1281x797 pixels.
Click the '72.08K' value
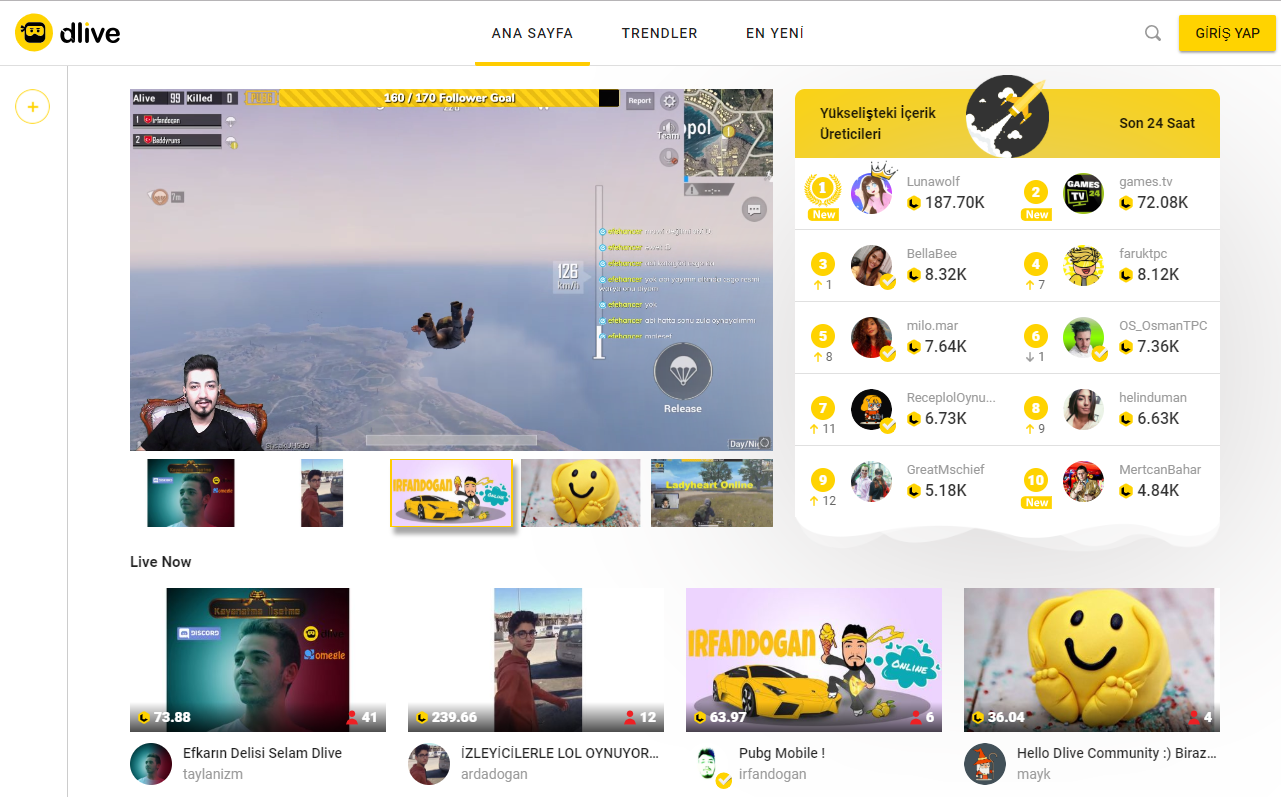[1163, 203]
